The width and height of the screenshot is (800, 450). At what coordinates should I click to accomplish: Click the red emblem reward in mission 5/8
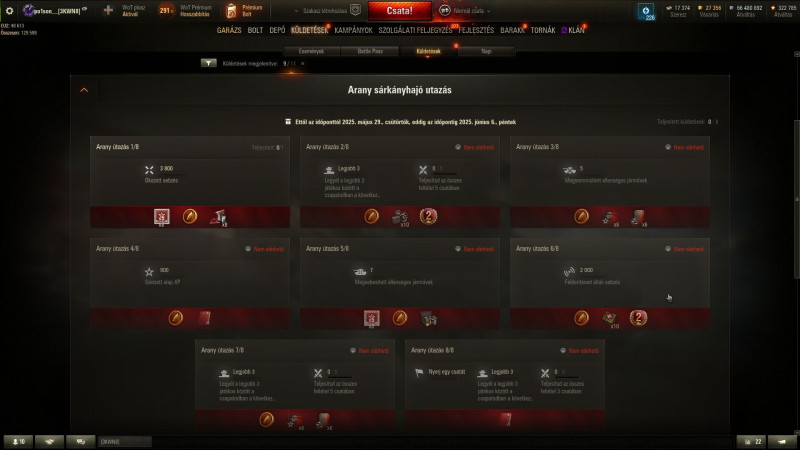(x=371, y=318)
